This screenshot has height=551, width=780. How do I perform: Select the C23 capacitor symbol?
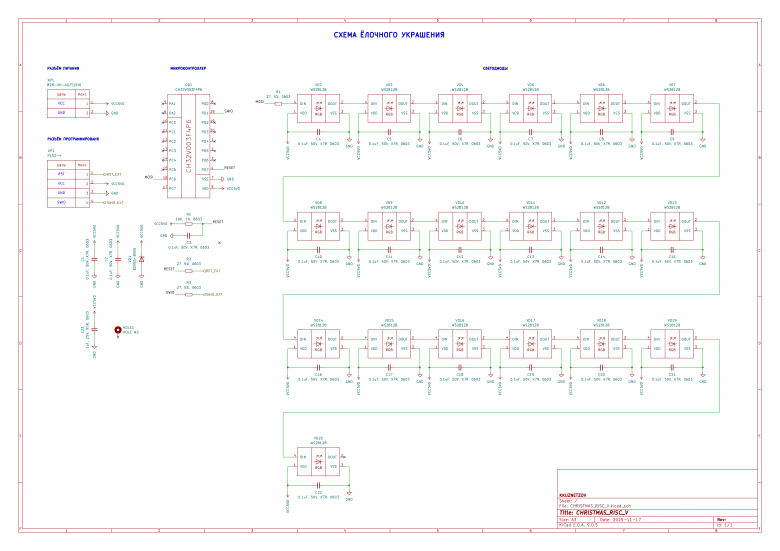94,330
